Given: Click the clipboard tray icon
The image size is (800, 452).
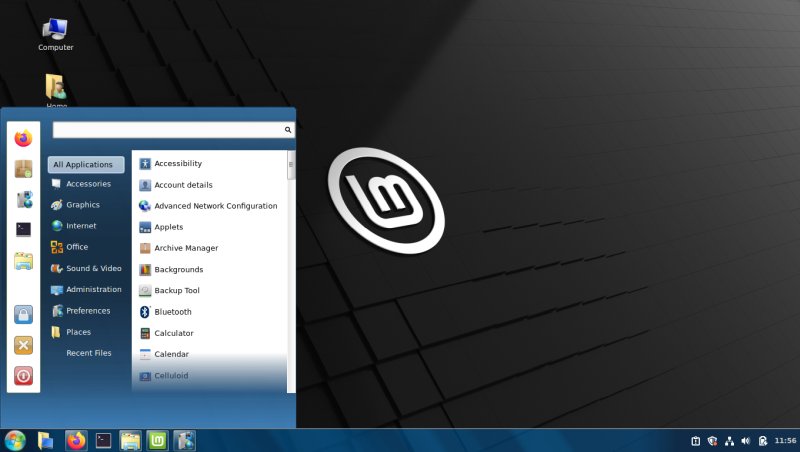Looking at the screenshot, I should coord(695,441).
